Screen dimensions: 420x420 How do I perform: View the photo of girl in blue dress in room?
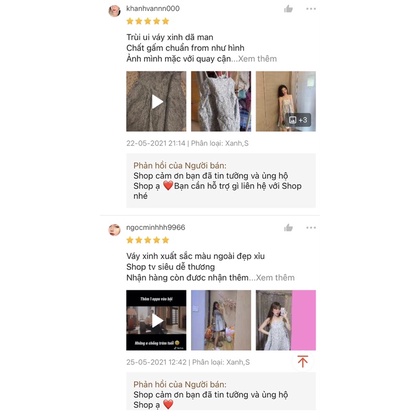[221, 320]
